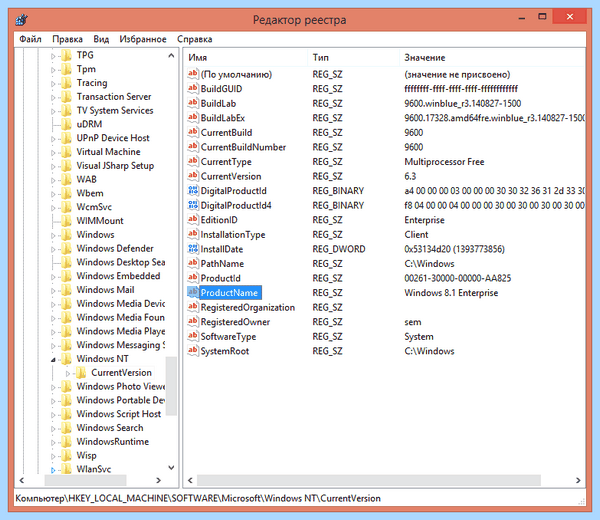Click the folder icon of Virtual Machine key
Image resolution: width=600 pixels, height=520 pixels.
(x=67, y=152)
